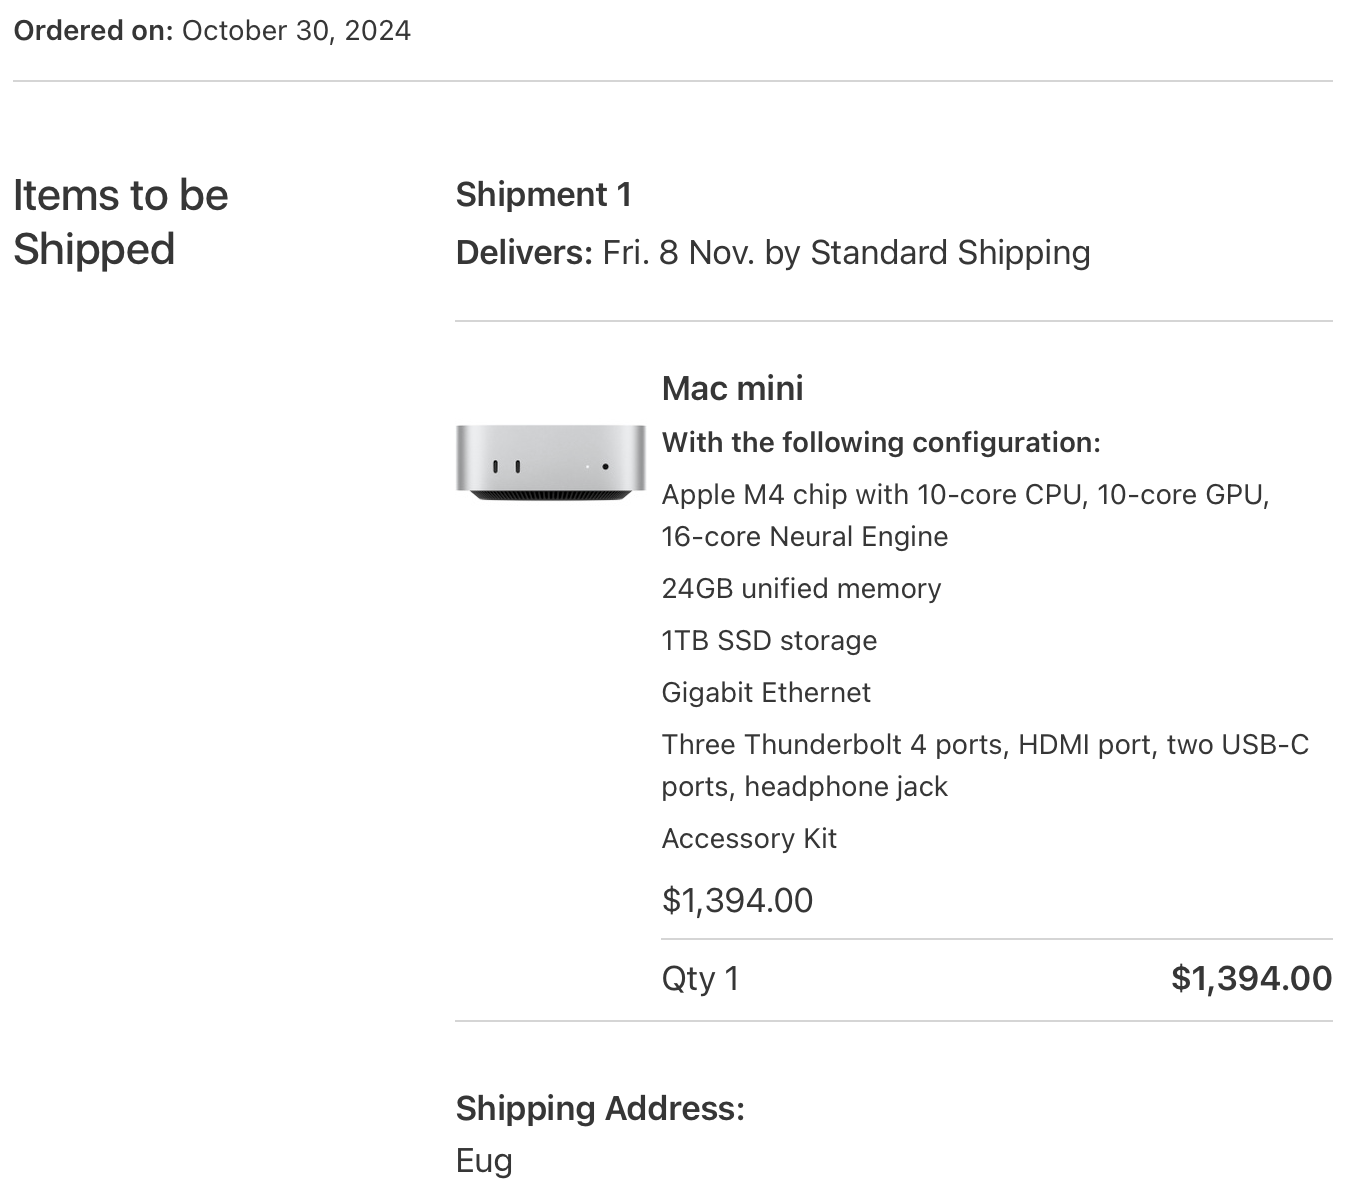
Task: Click "With the following configuration:" label
Action: [880, 442]
